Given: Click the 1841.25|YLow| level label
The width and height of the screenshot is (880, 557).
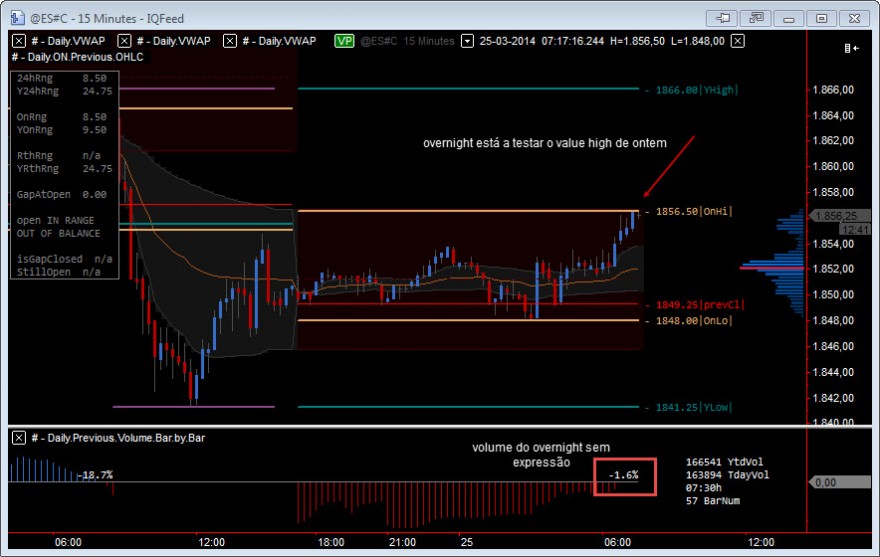Looking at the screenshot, I should tap(694, 408).
